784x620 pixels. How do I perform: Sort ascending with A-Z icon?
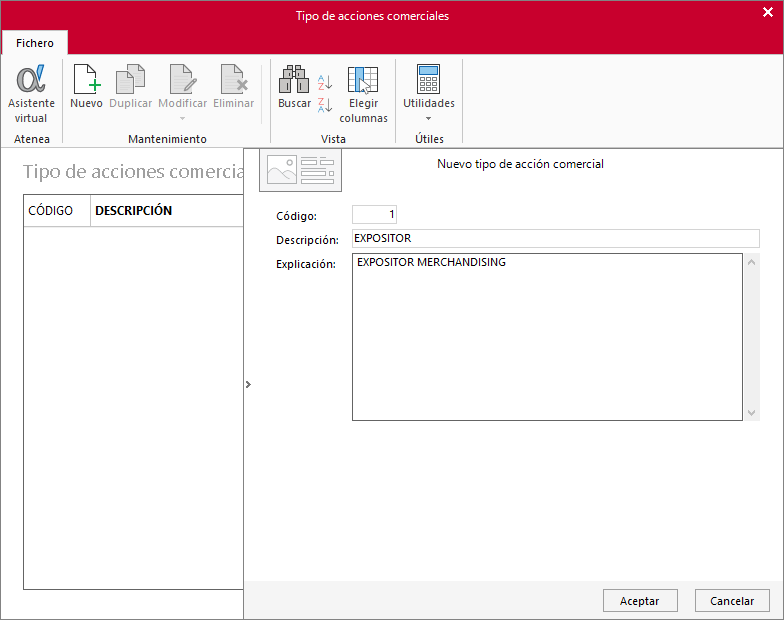pos(325,82)
